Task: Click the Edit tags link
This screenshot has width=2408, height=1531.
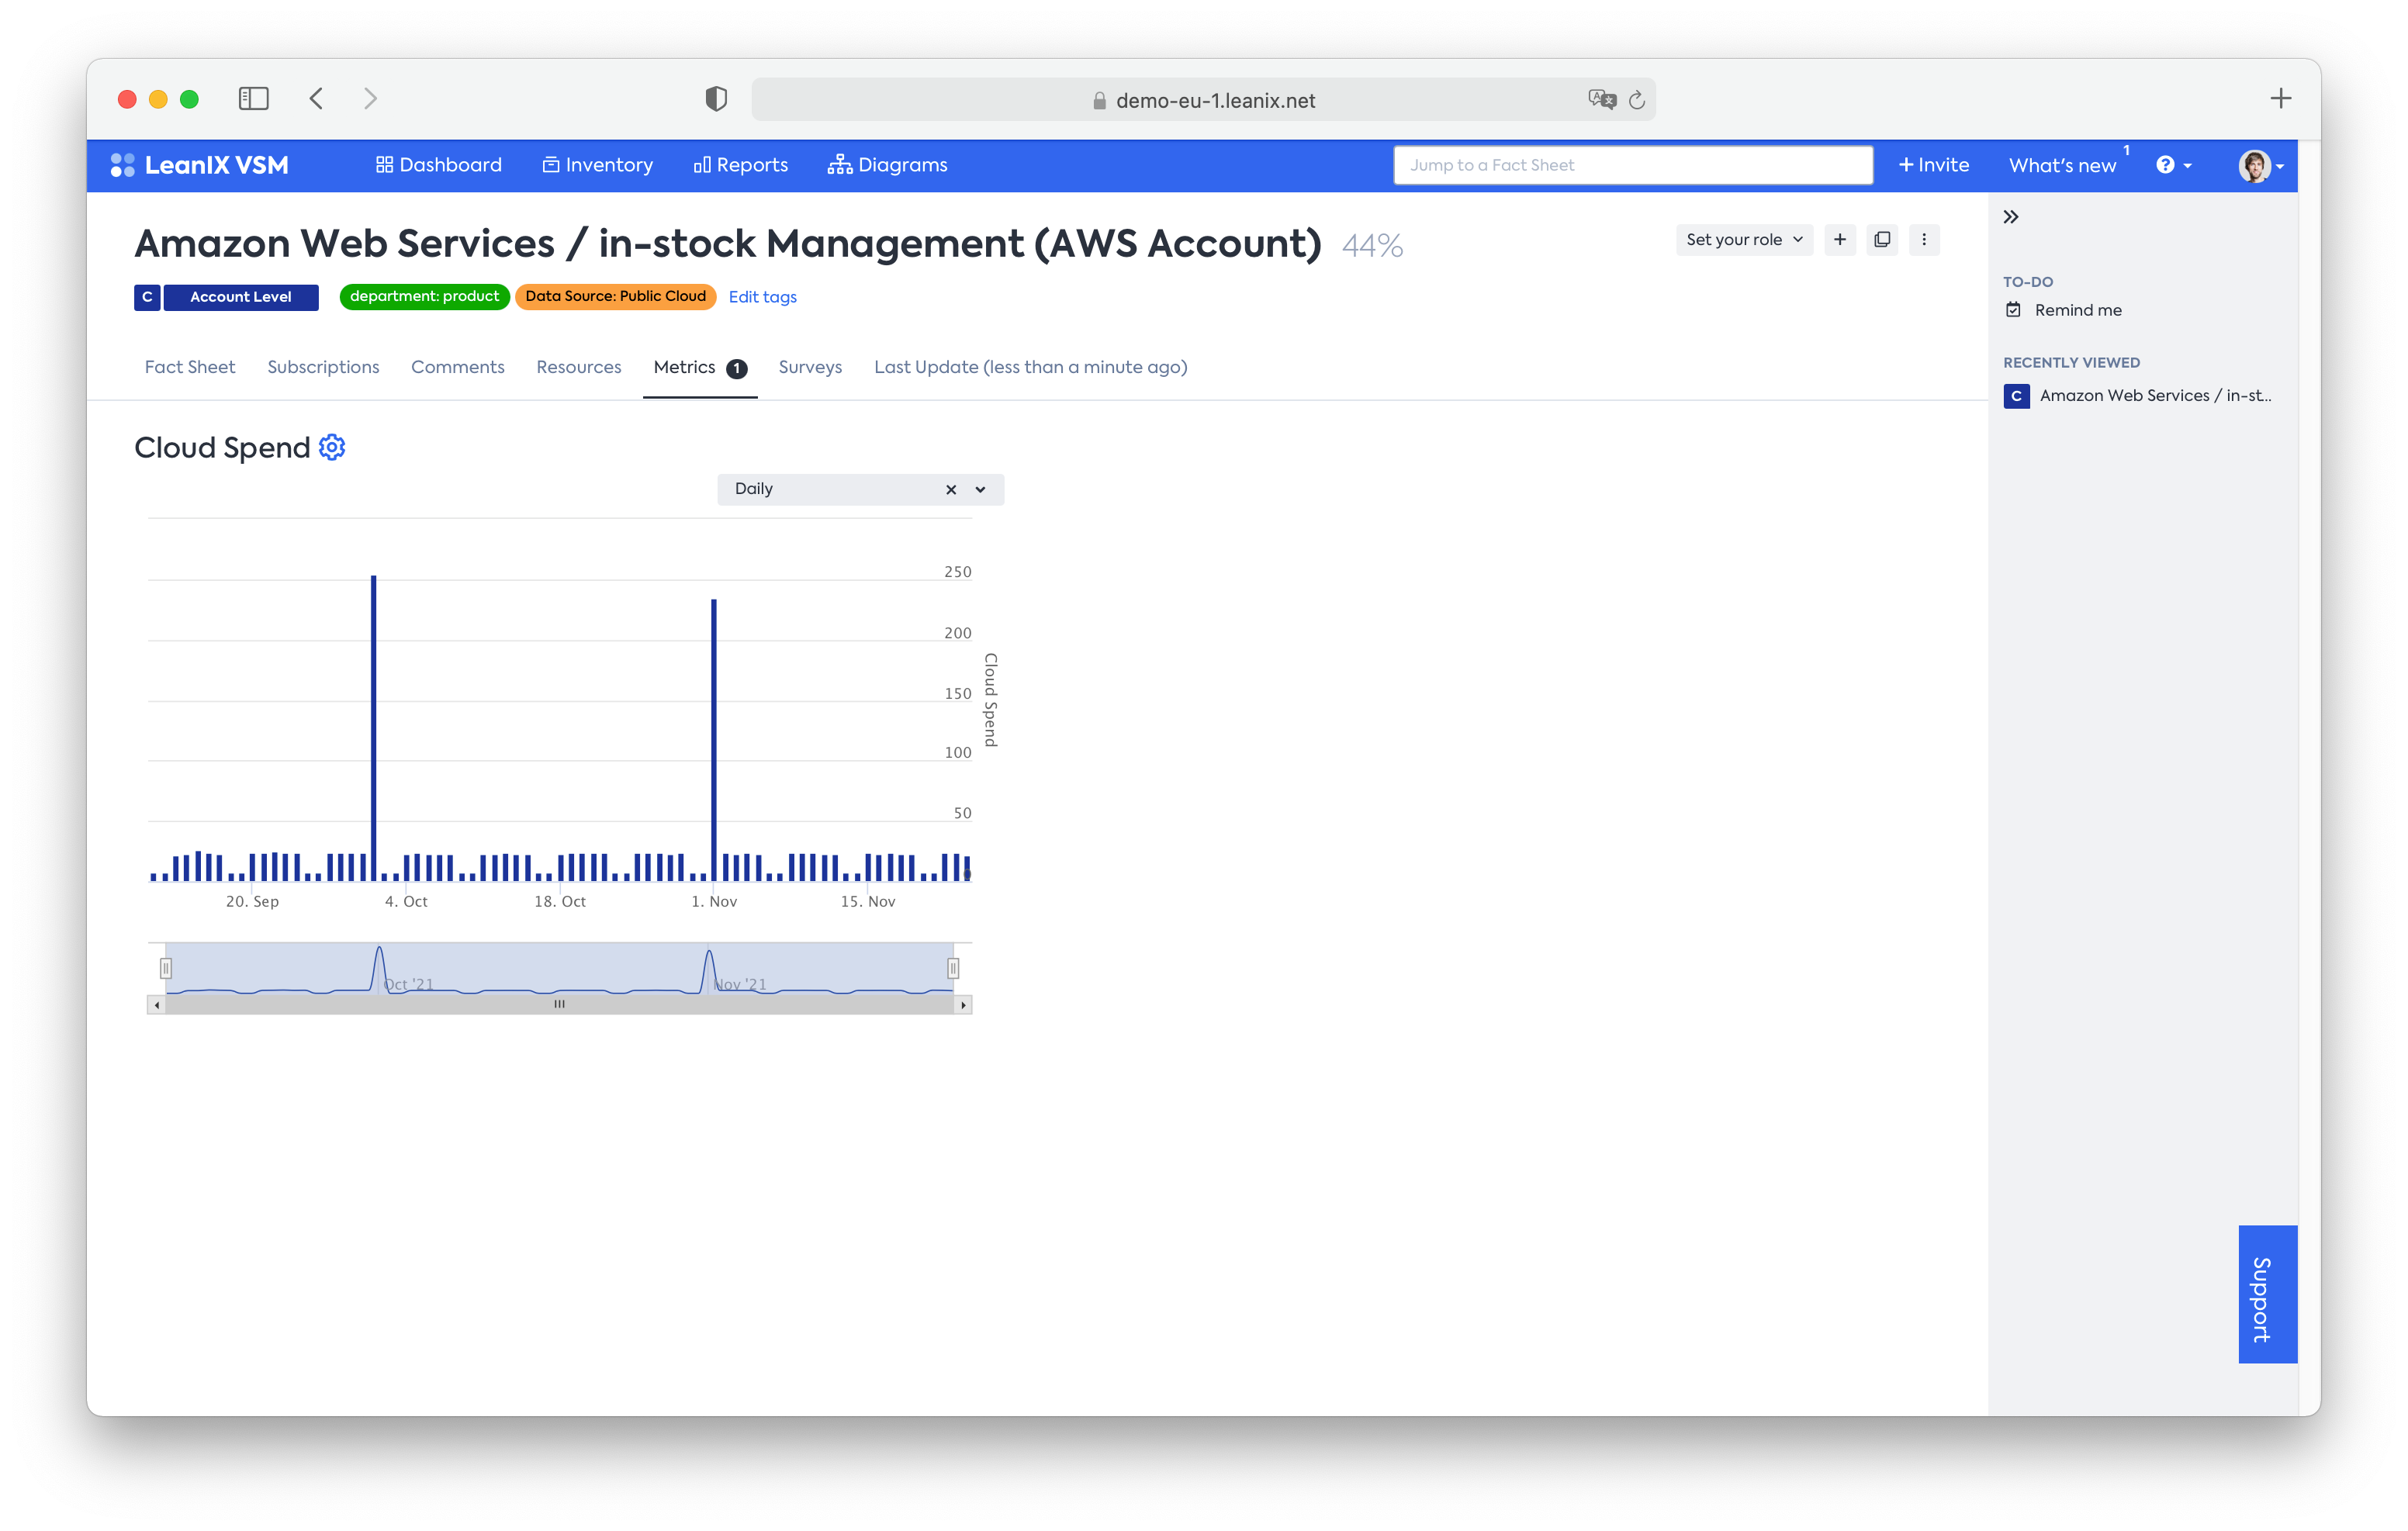Action: [x=762, y=297]
